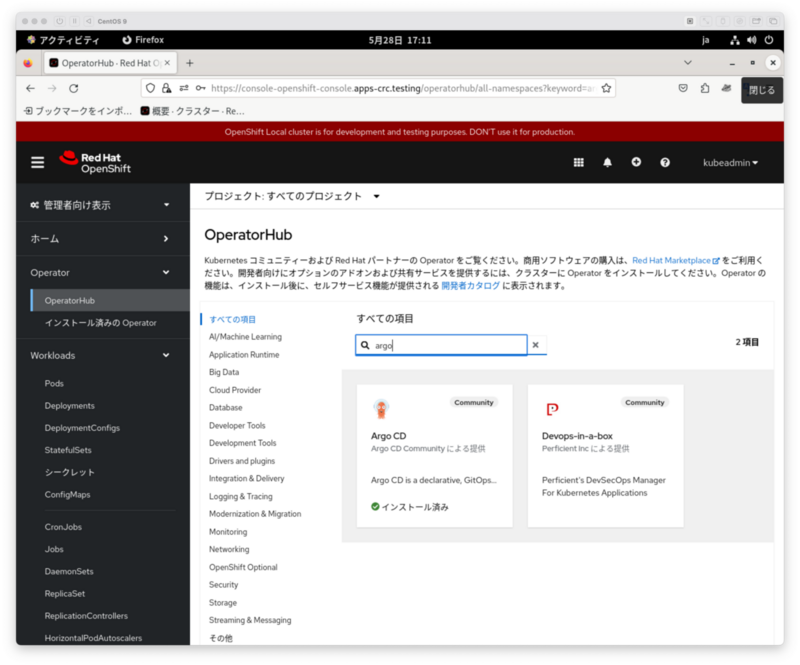Go back with browser back arrow
Screen dimensions: 800x665
point(31,88)
